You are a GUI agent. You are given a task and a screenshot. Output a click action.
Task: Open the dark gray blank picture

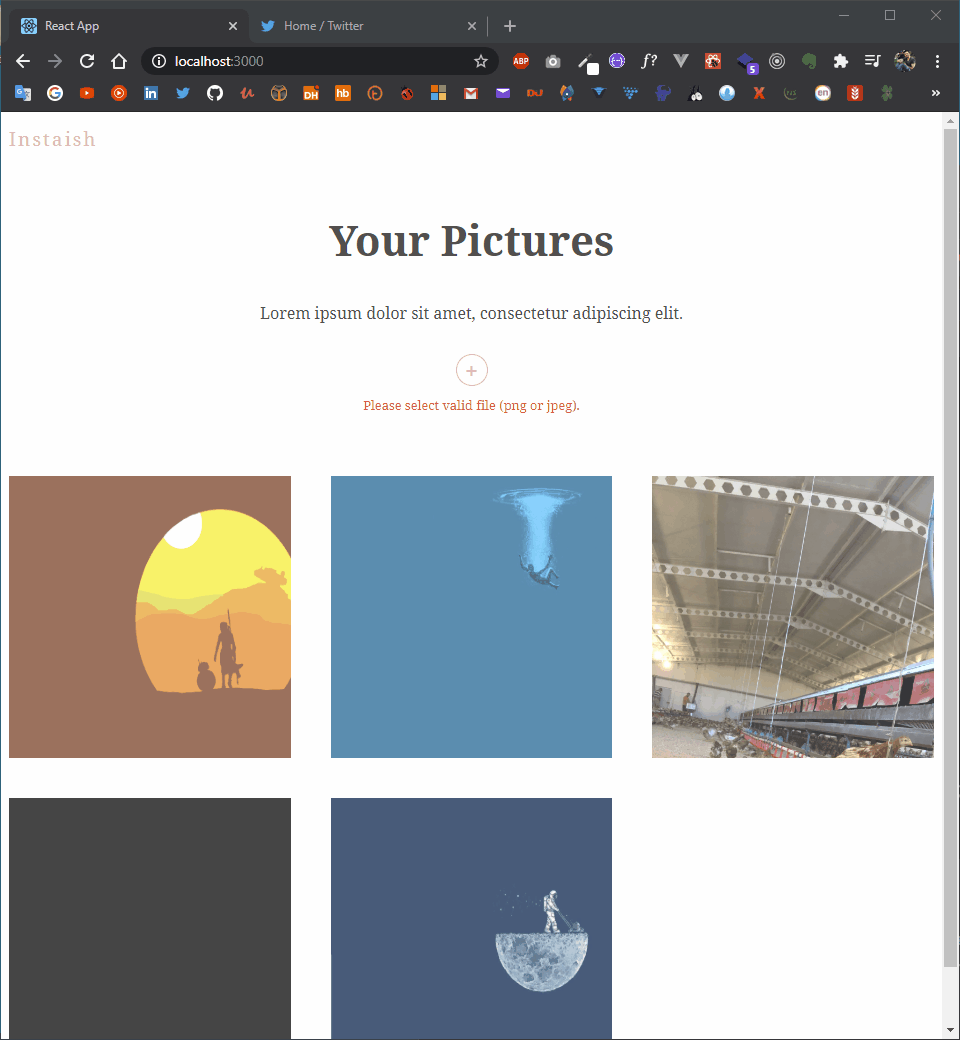click(x=150, y=919)
